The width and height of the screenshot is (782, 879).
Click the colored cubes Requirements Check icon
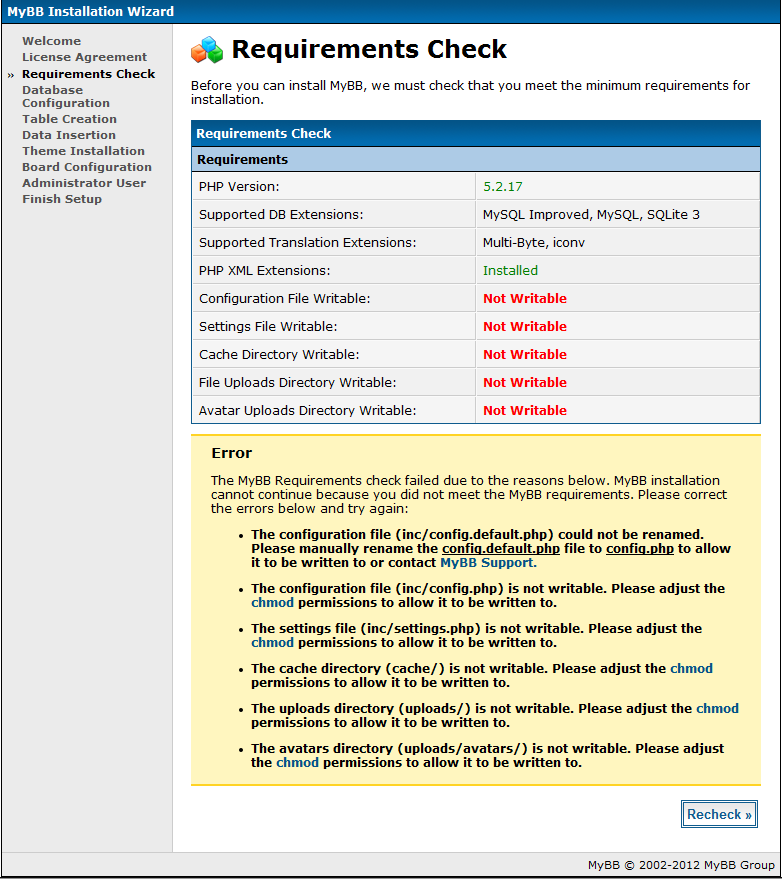[x=207, y=49]
